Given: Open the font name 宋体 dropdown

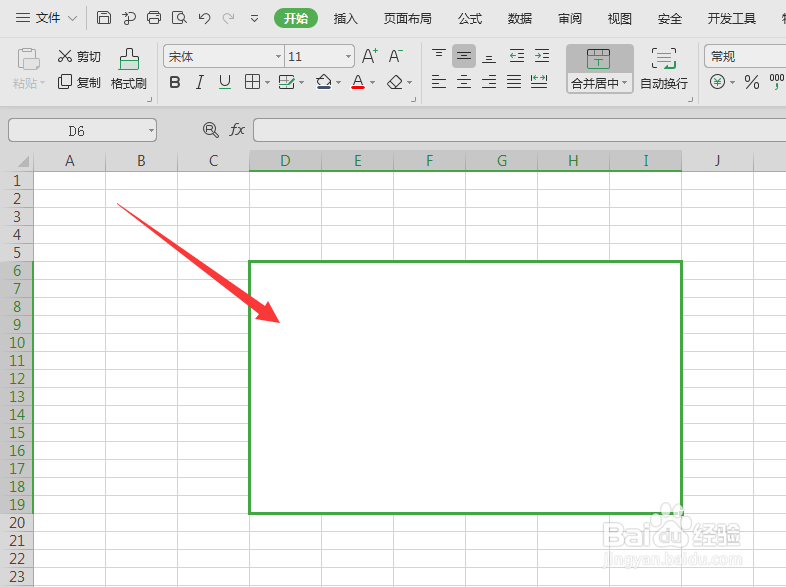Looking at the screenshot, I should 278,57.
